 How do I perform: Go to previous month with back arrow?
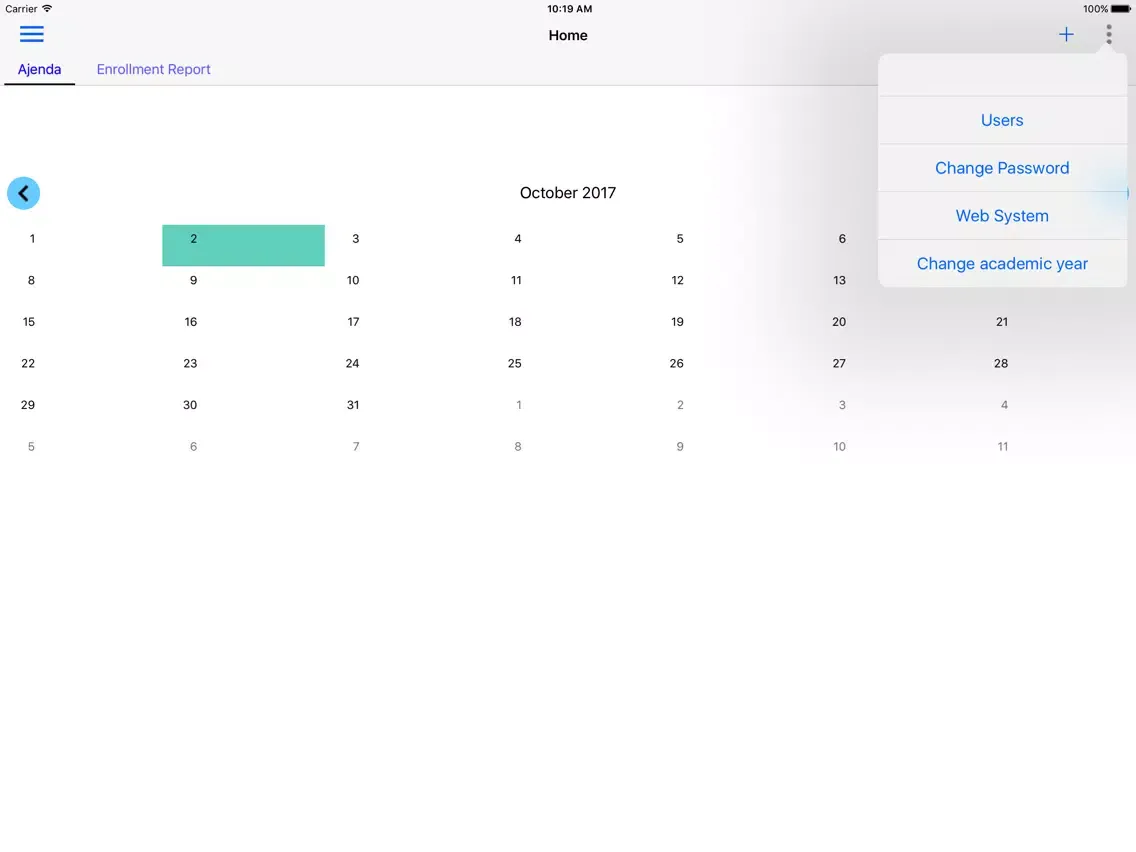click(23, 193)
